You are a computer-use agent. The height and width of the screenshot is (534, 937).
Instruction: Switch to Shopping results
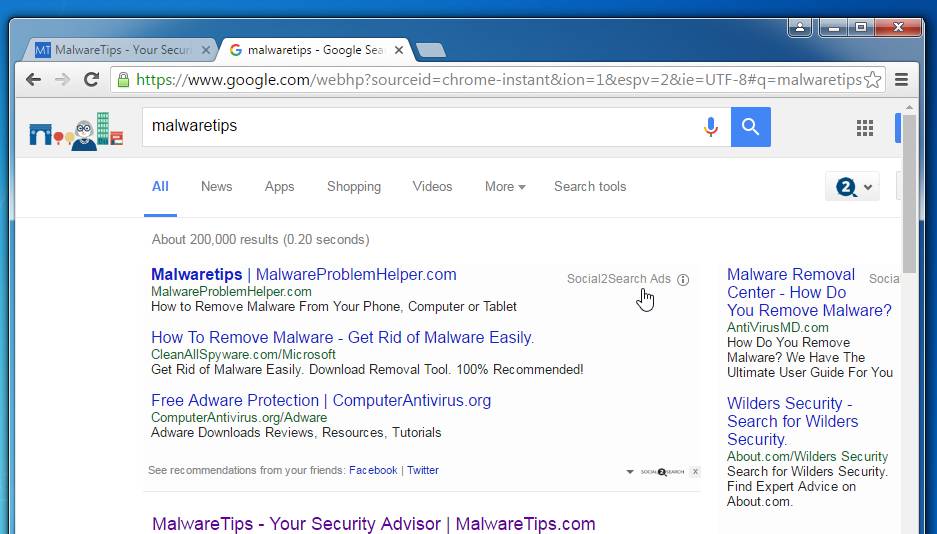[354, 186]
